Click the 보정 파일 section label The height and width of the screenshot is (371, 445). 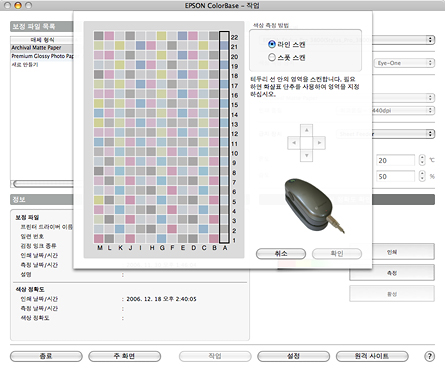[27, 217]
